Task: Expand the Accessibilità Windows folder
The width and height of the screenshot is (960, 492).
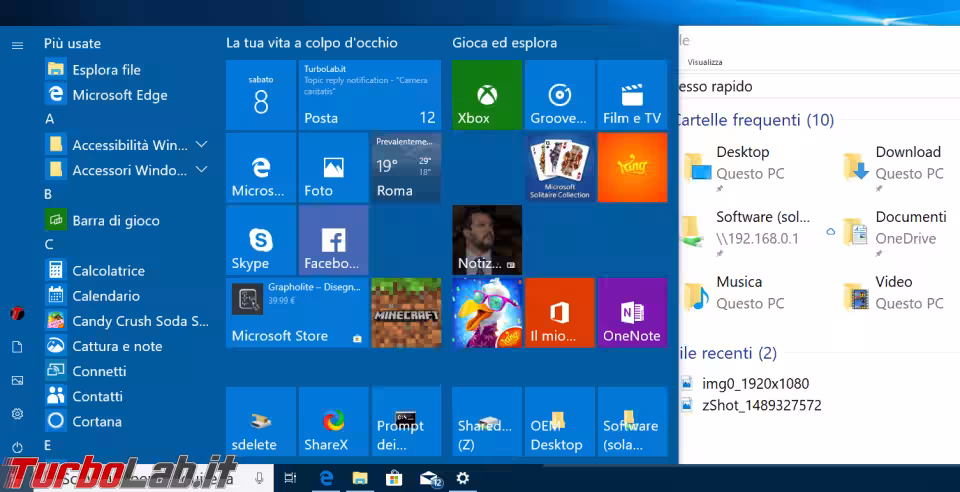Action: point(201,145)
